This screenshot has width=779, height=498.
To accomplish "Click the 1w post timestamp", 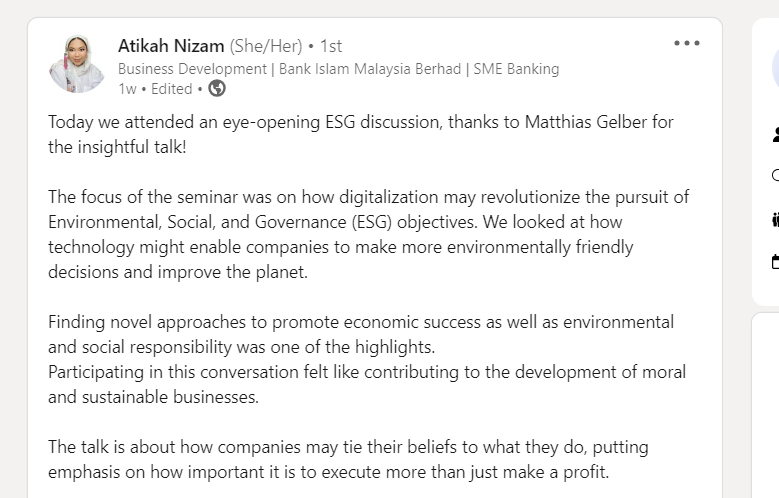I will pos(127,89).
